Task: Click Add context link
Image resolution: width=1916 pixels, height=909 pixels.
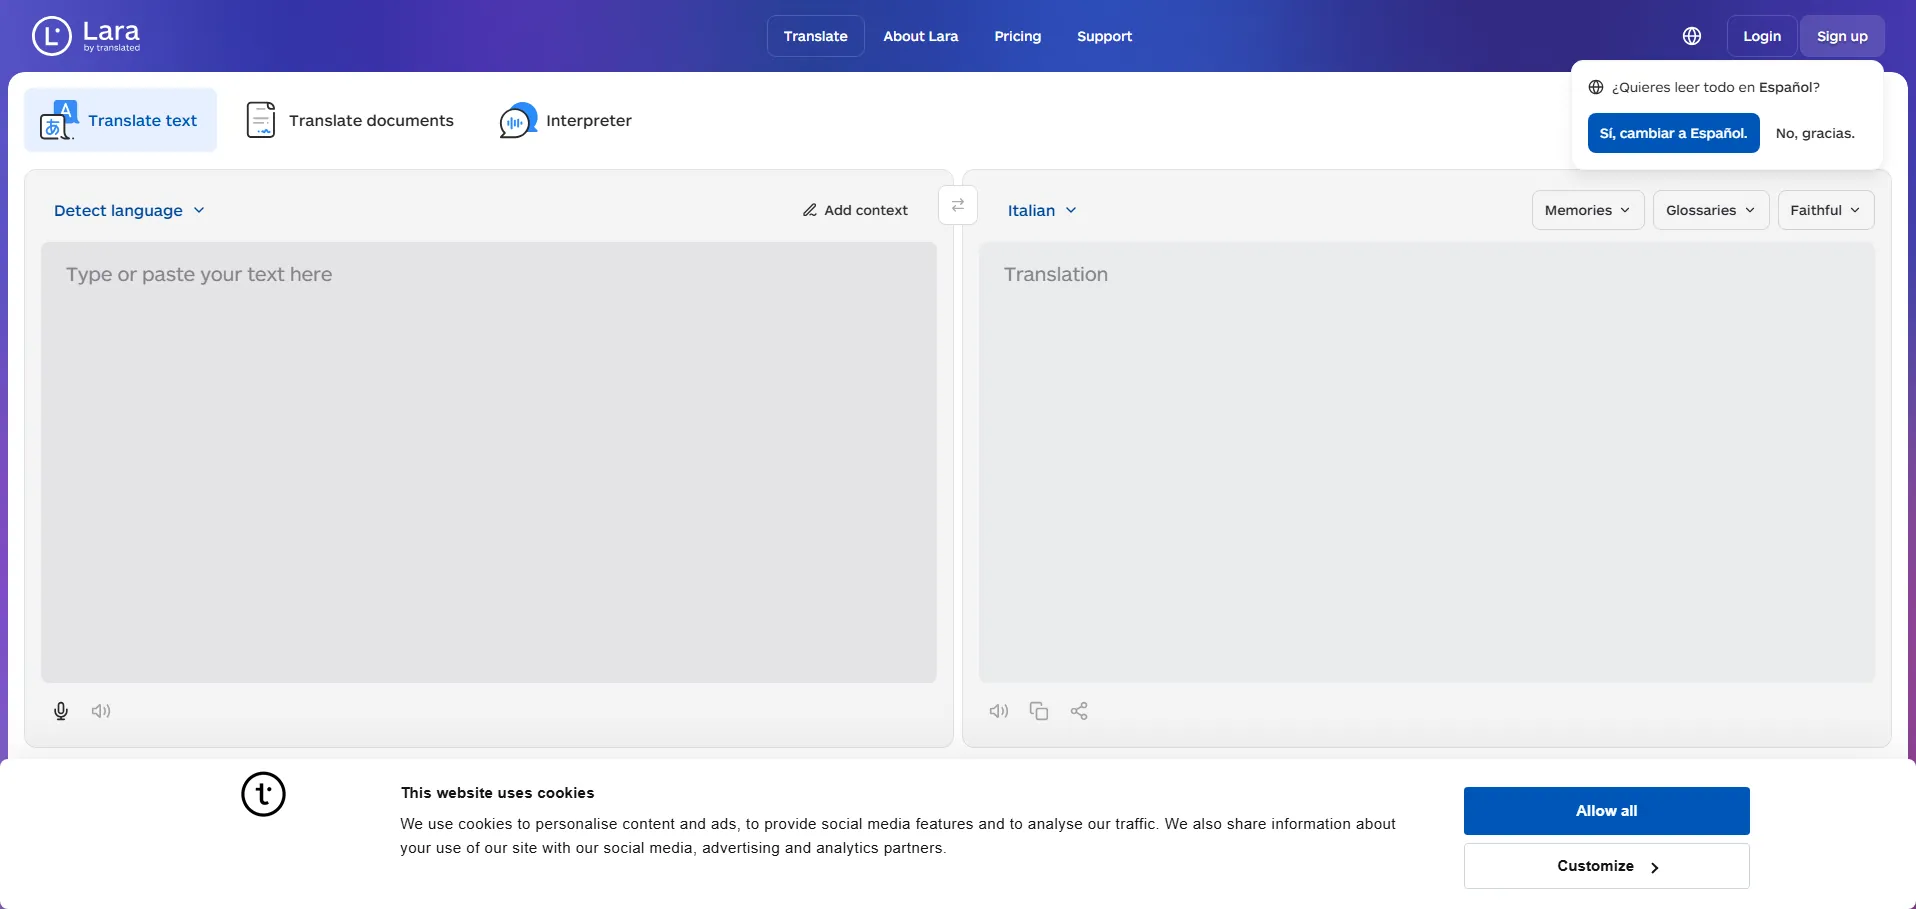Action: (x=856, y=210)
